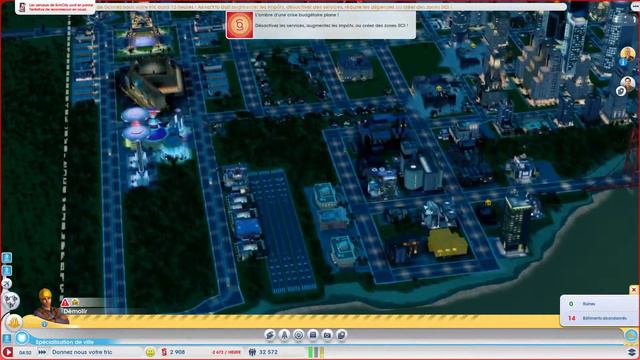Image resolution: width=640 pixels, height=360 pixels.
Task: Open the last round center toolbar icon
Action: [341, 335]
